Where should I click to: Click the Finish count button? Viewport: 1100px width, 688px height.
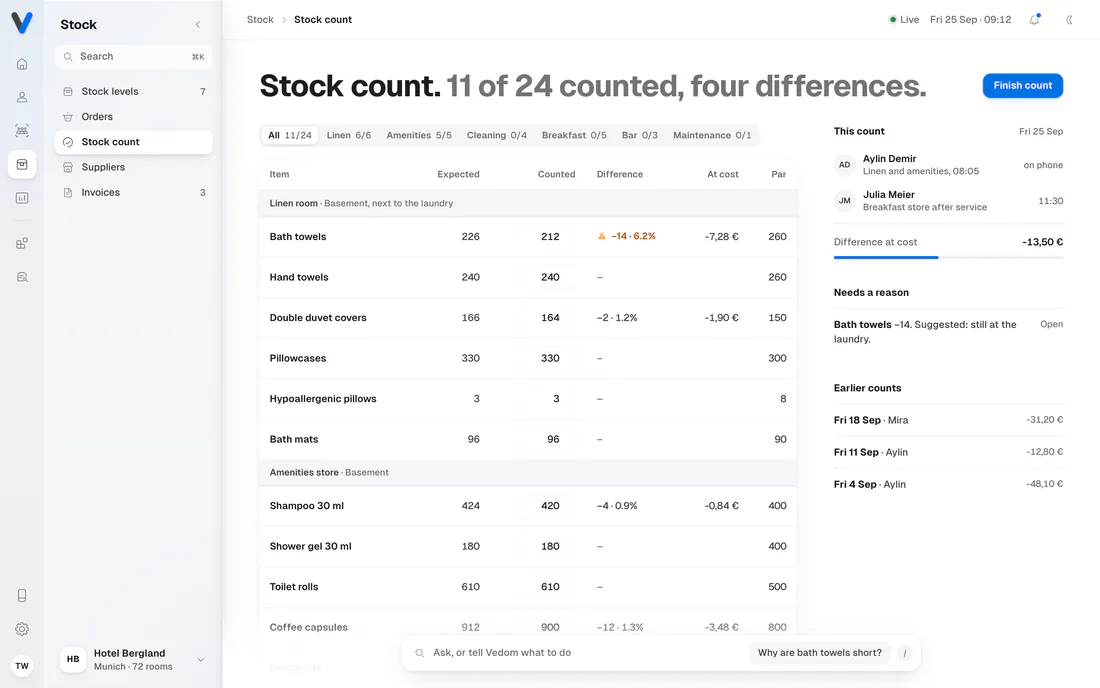[x=1022, y=86]
